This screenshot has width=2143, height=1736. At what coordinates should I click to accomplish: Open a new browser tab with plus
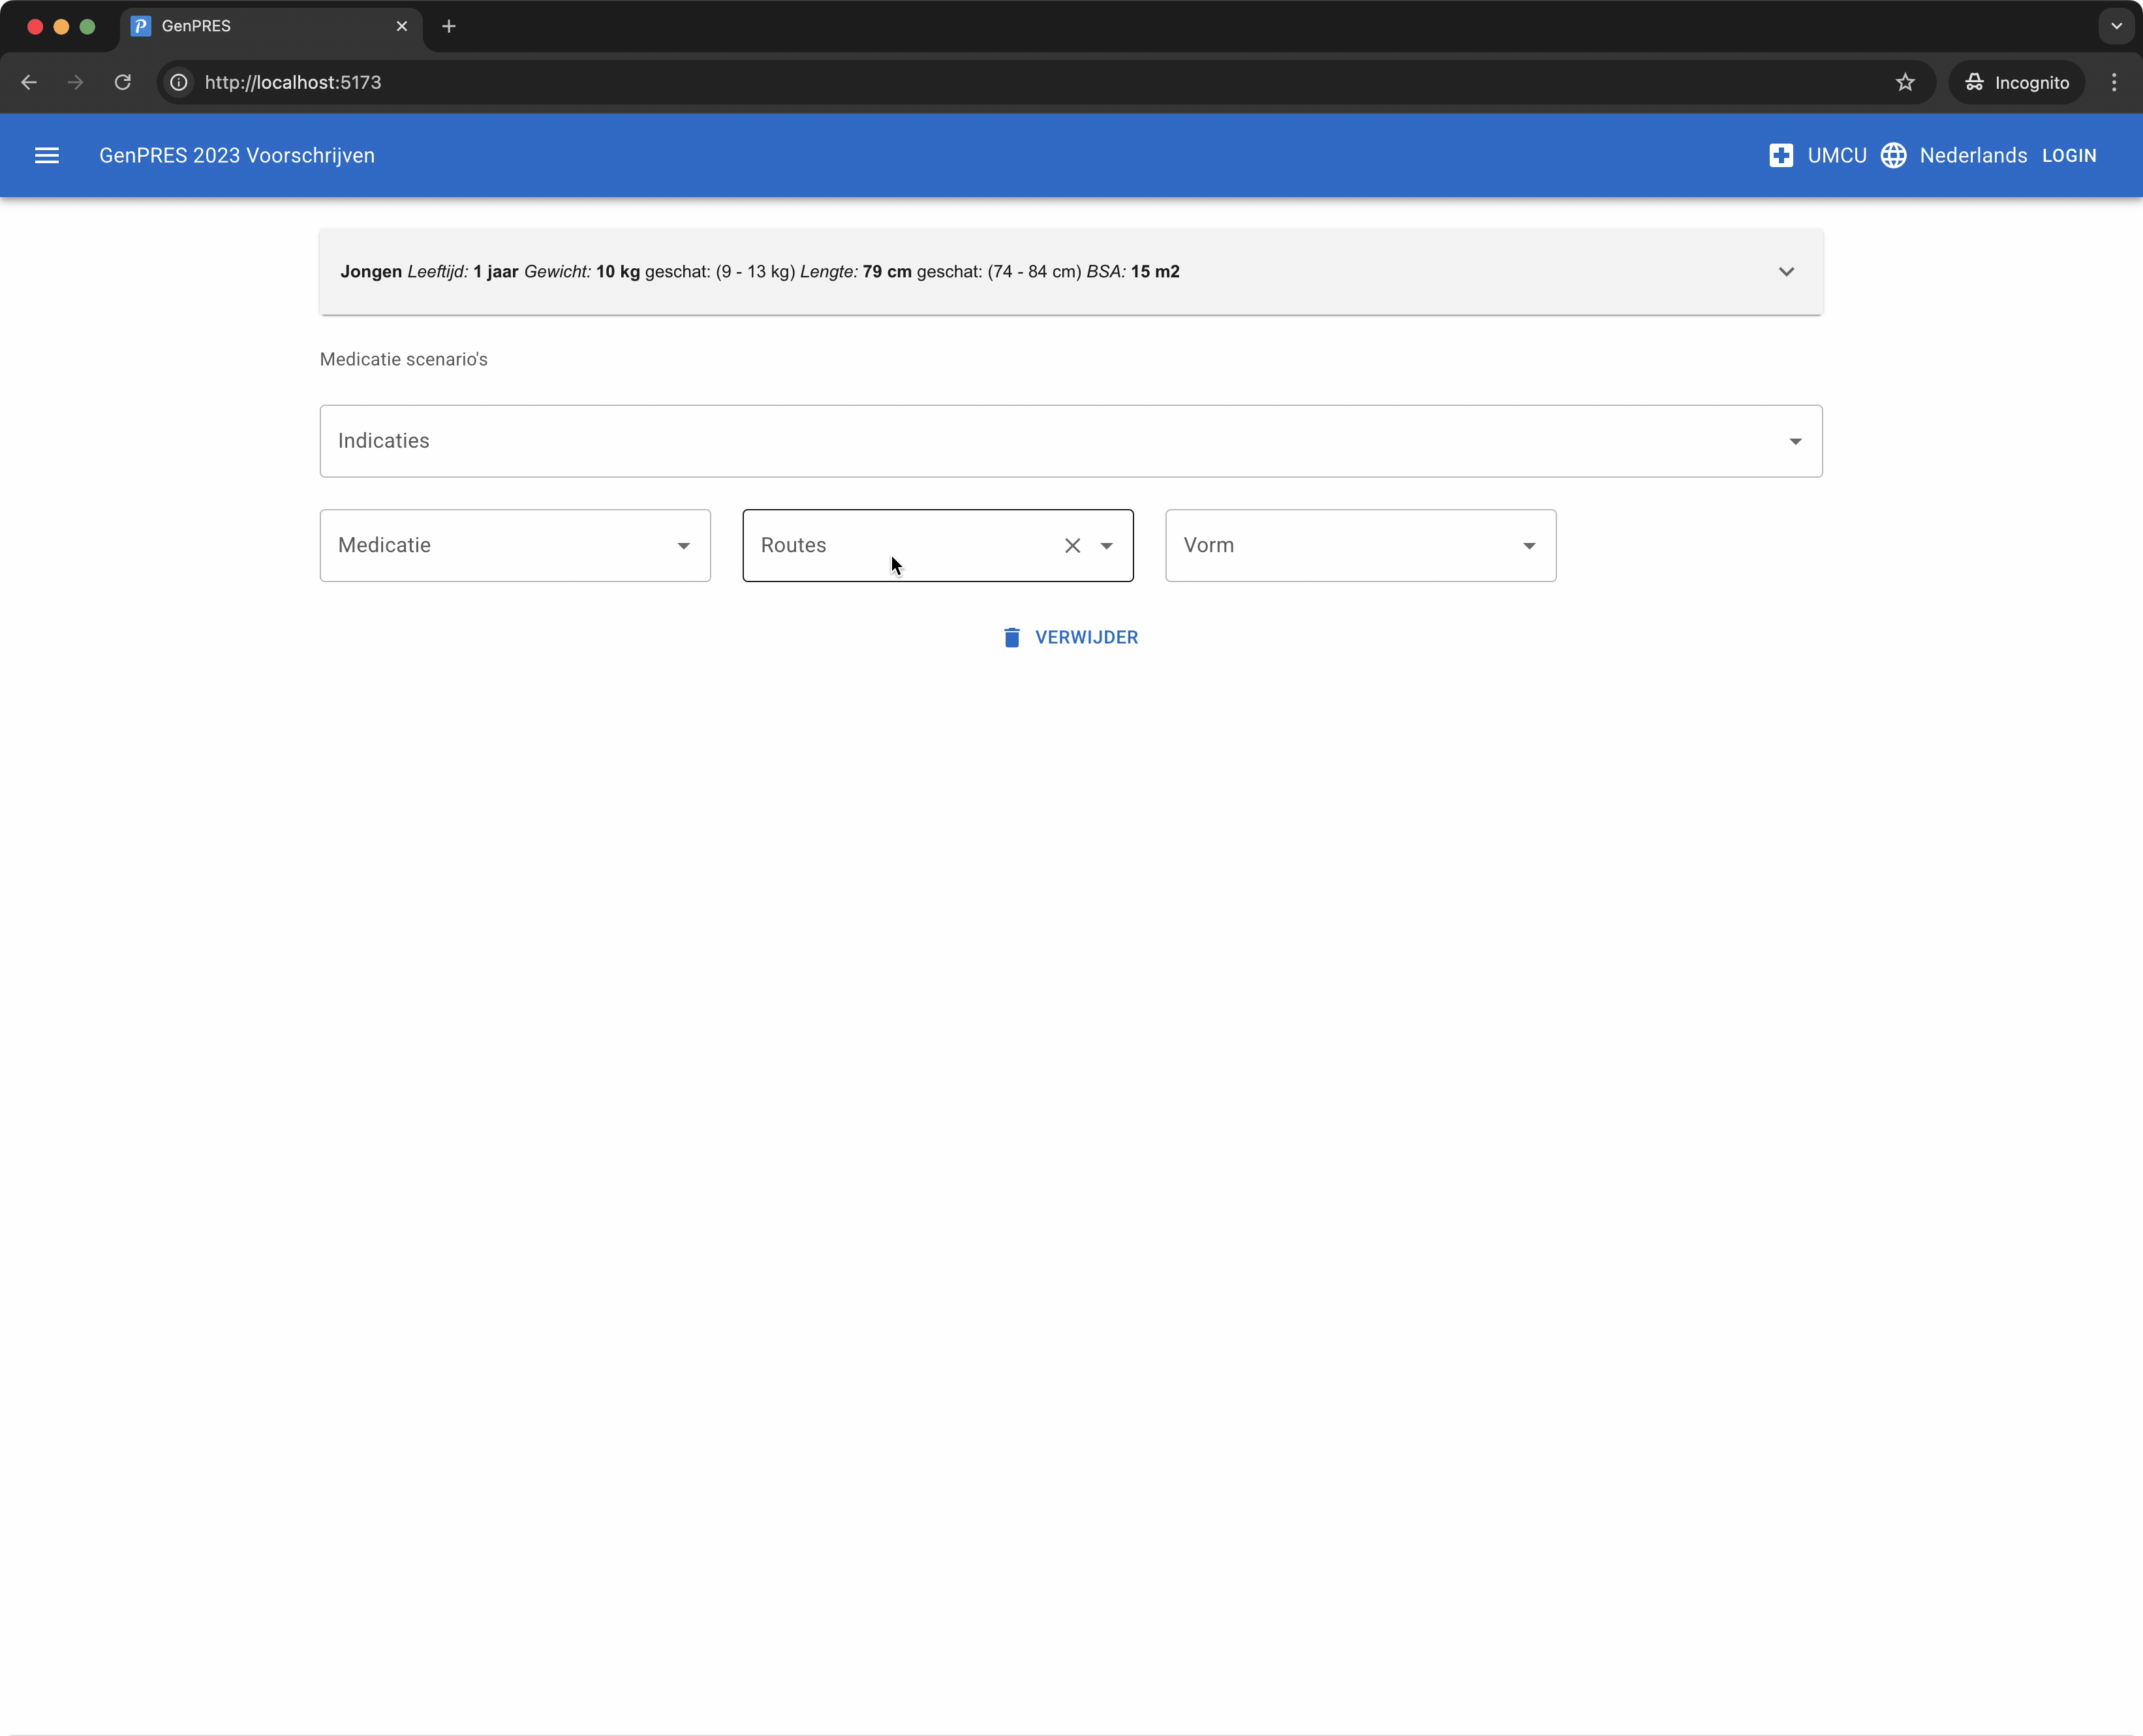coord(449,26)
